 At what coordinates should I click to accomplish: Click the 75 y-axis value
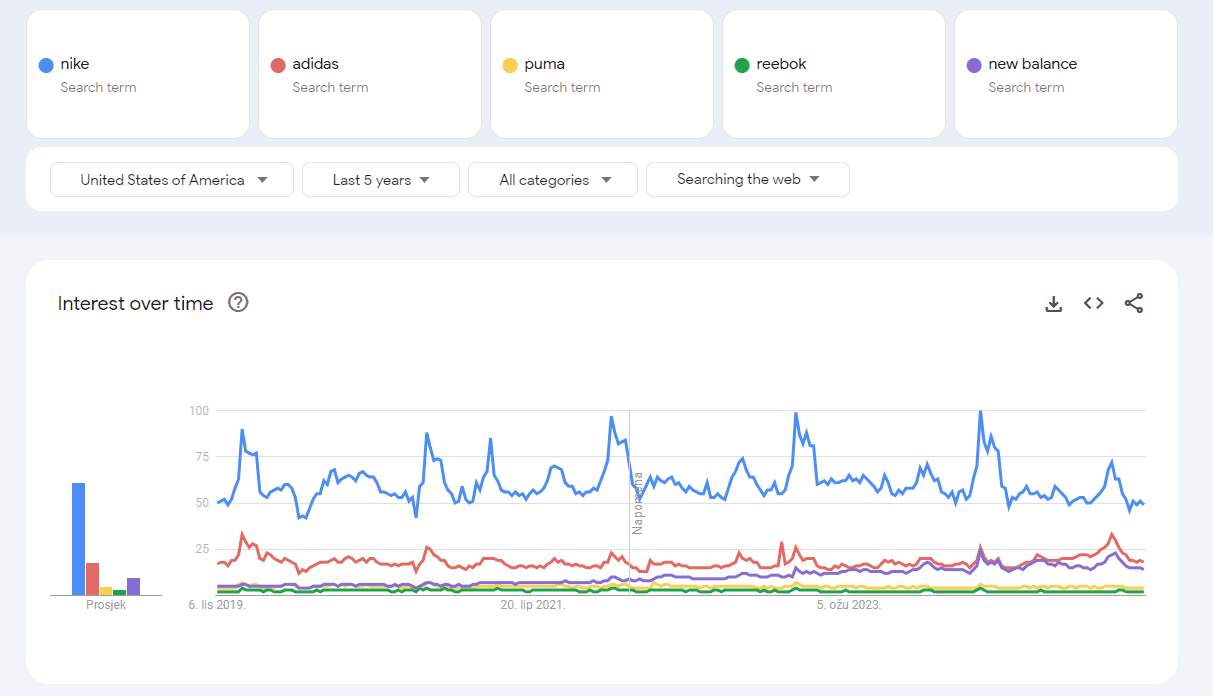[201, 457]
